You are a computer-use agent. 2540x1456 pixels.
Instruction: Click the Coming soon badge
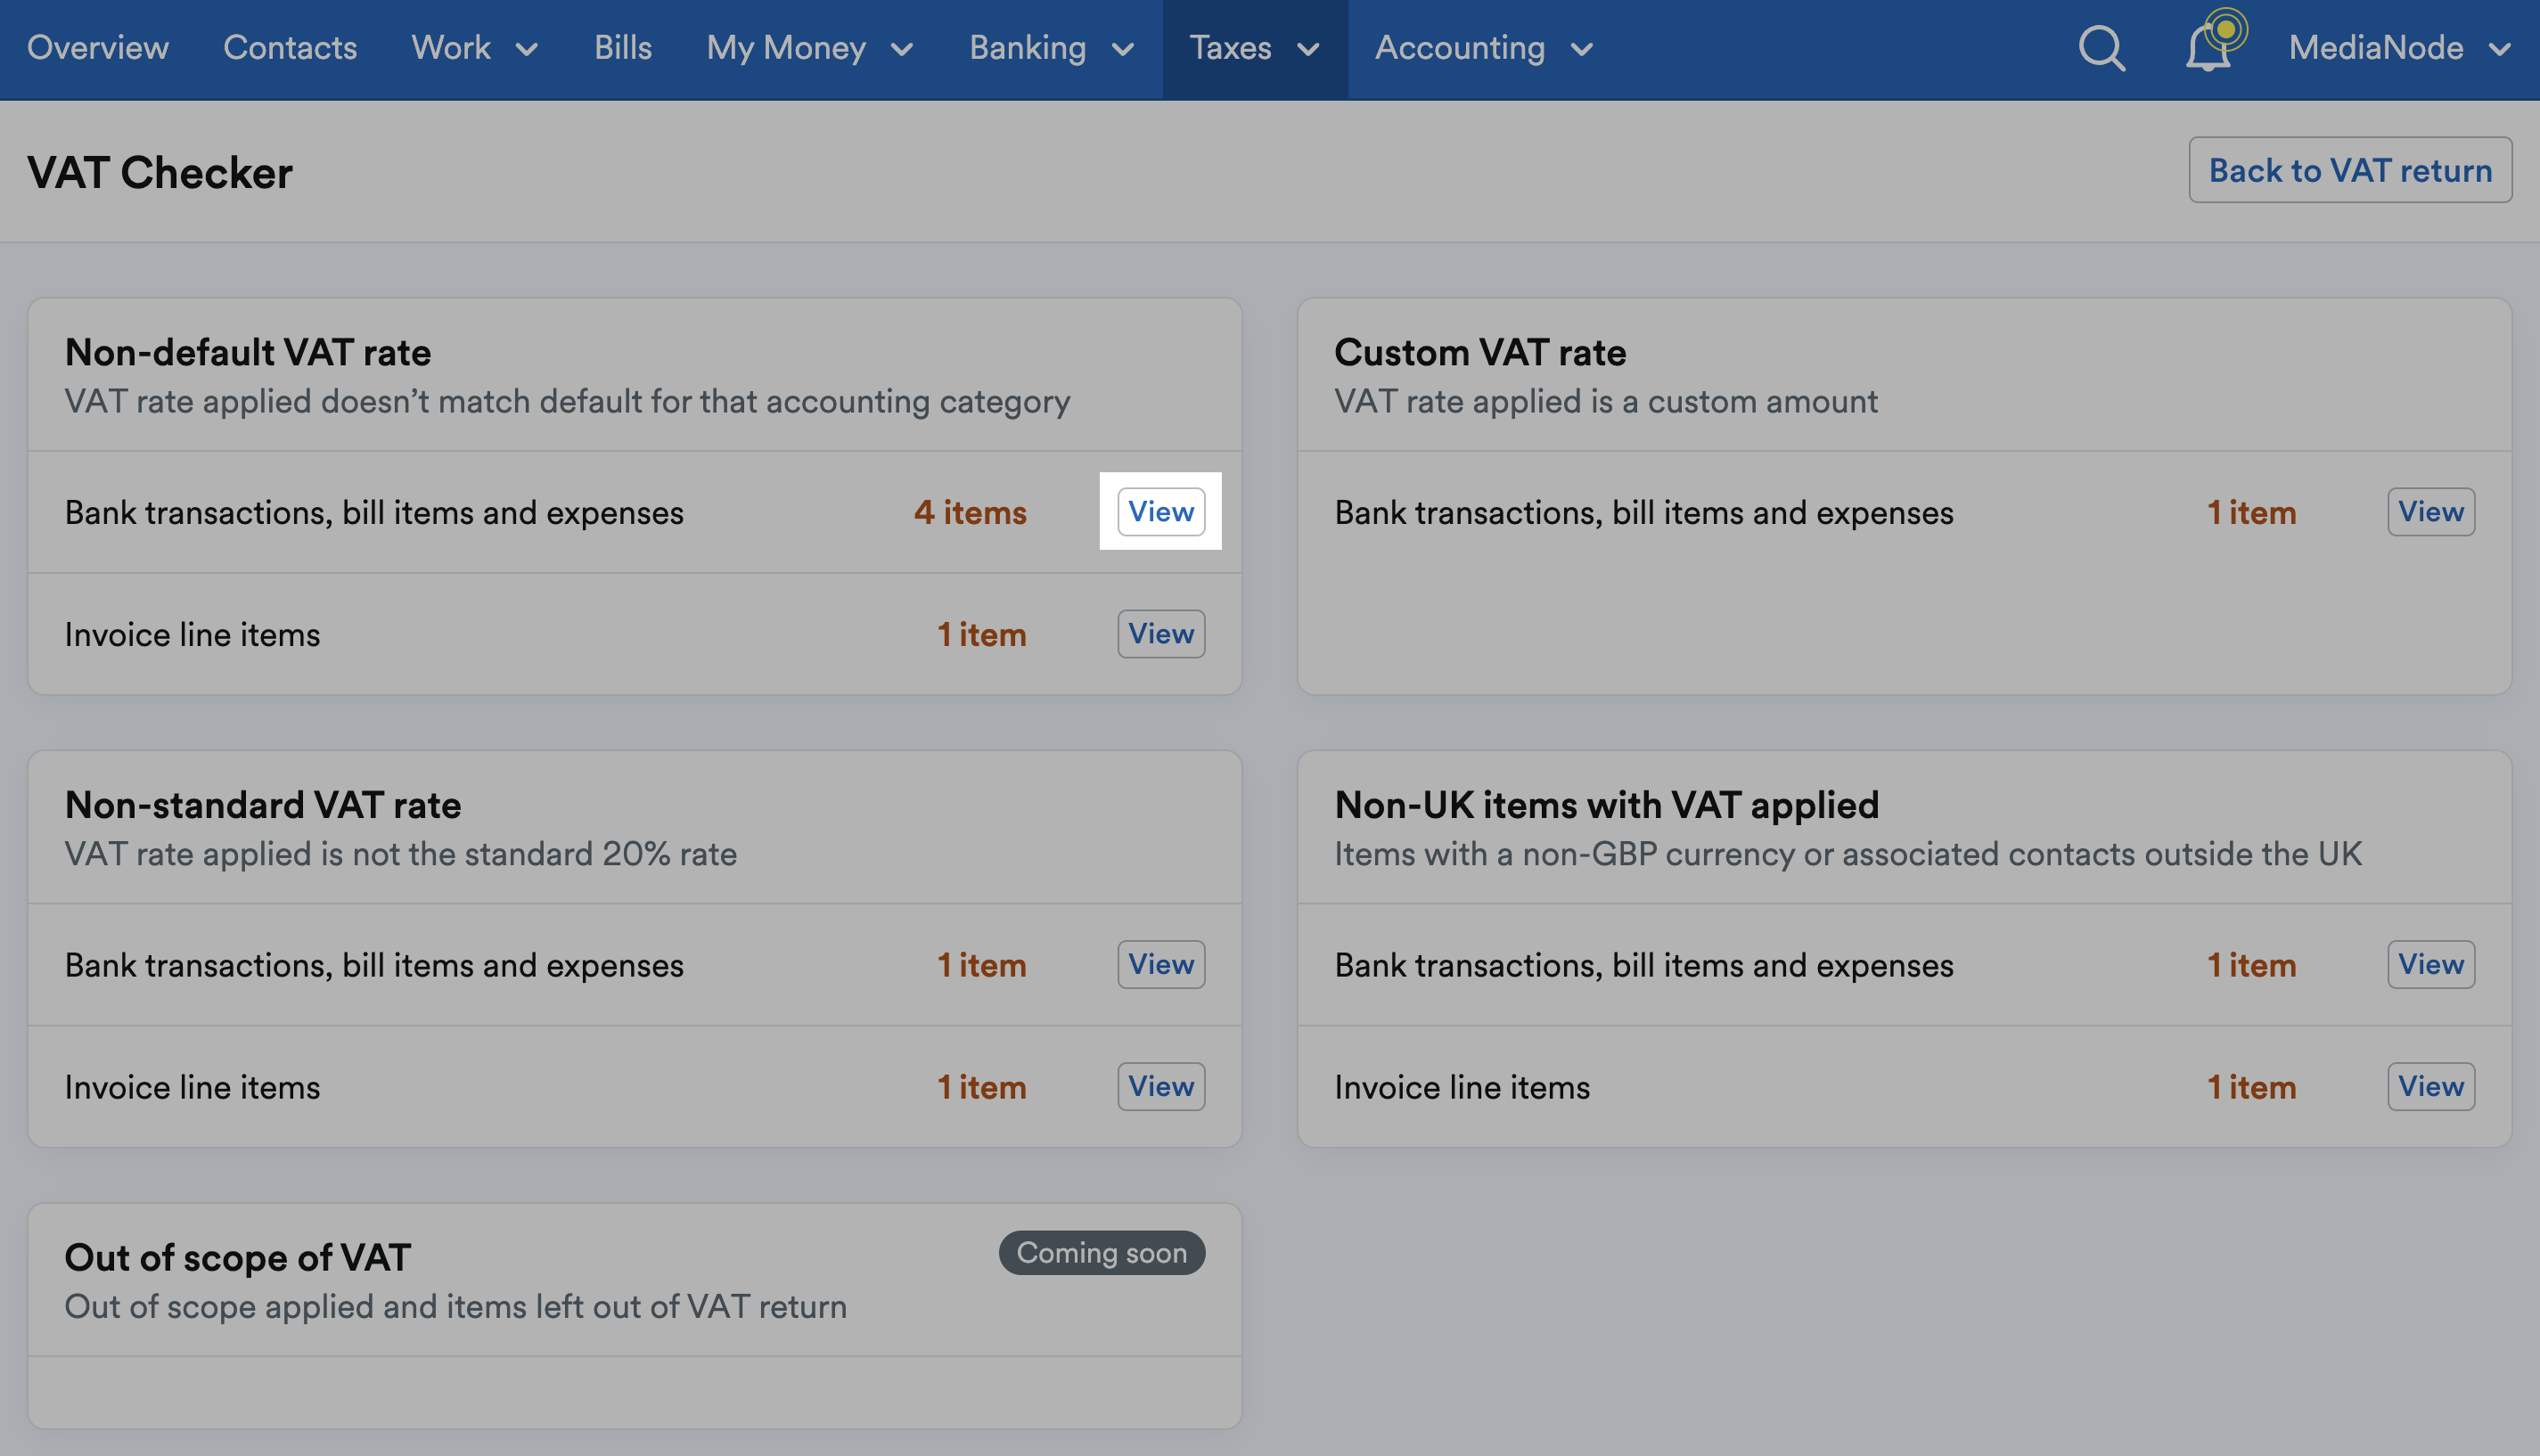tap(1102, 1253)
